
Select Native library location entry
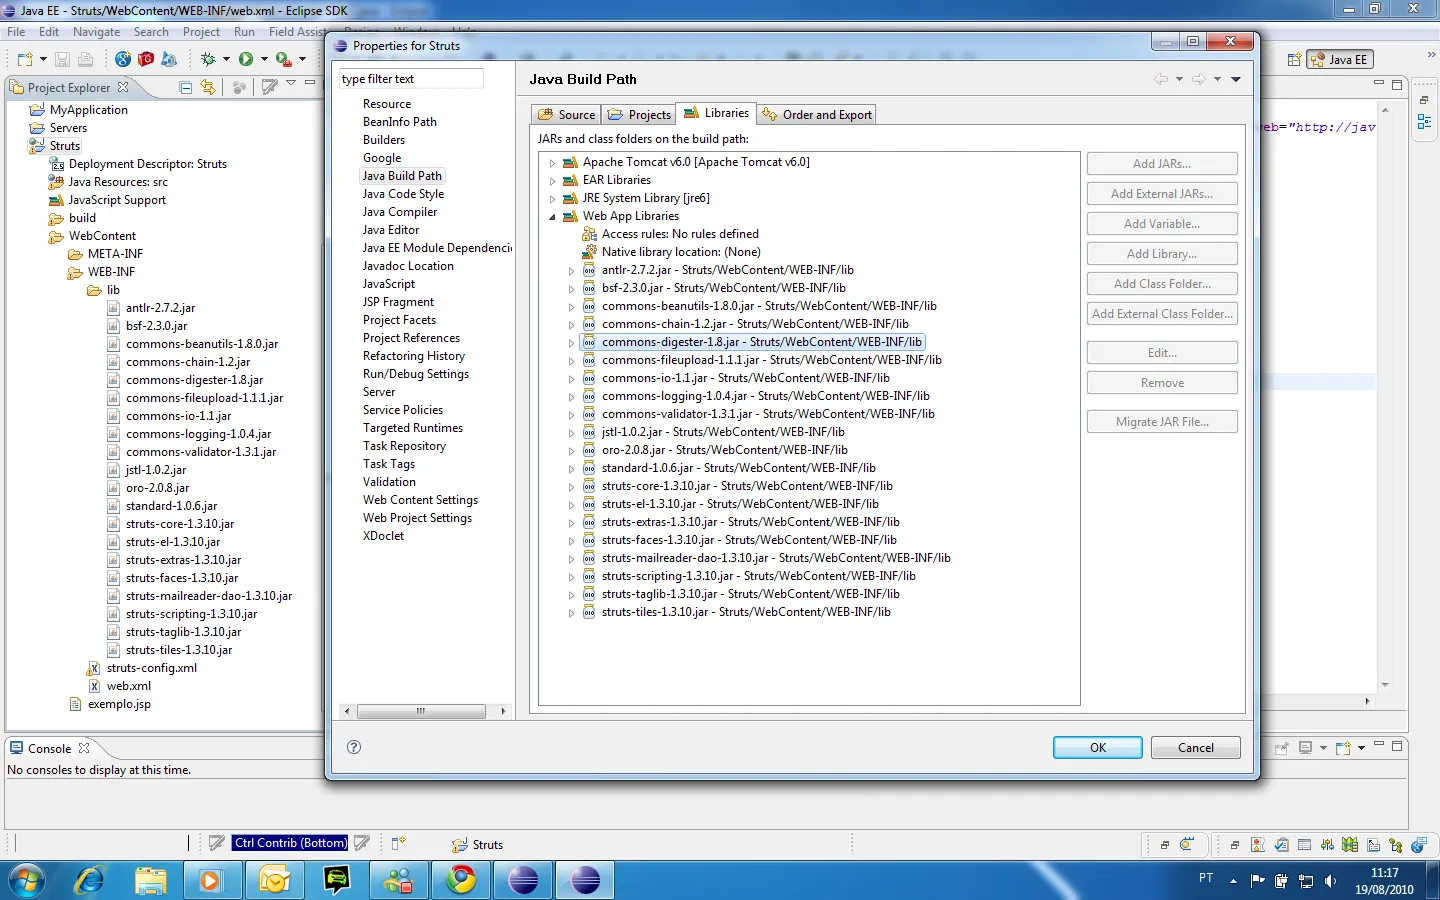click(681, 252)
